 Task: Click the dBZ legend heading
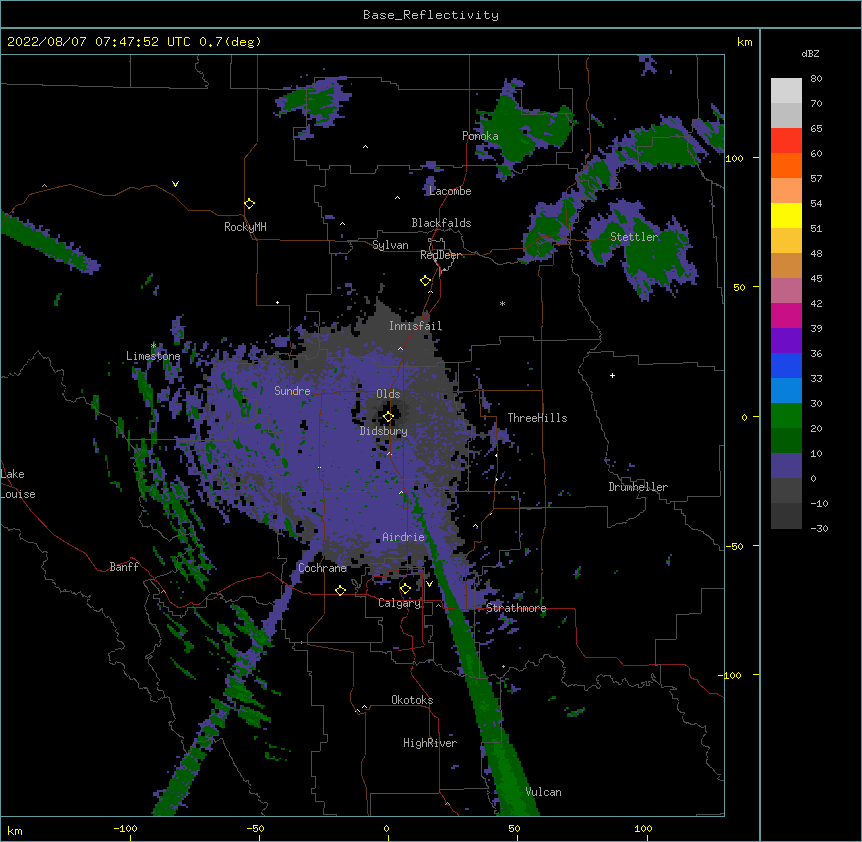click(810, 53)
